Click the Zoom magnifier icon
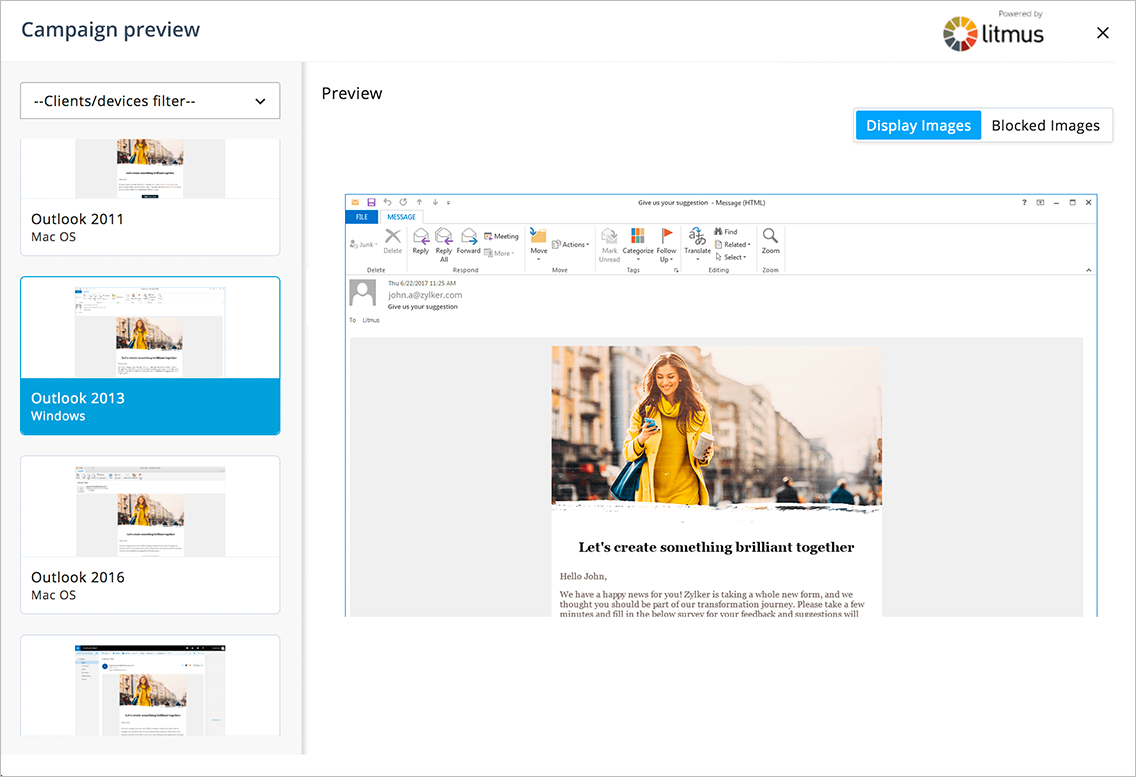 click(x=770, y=237)
